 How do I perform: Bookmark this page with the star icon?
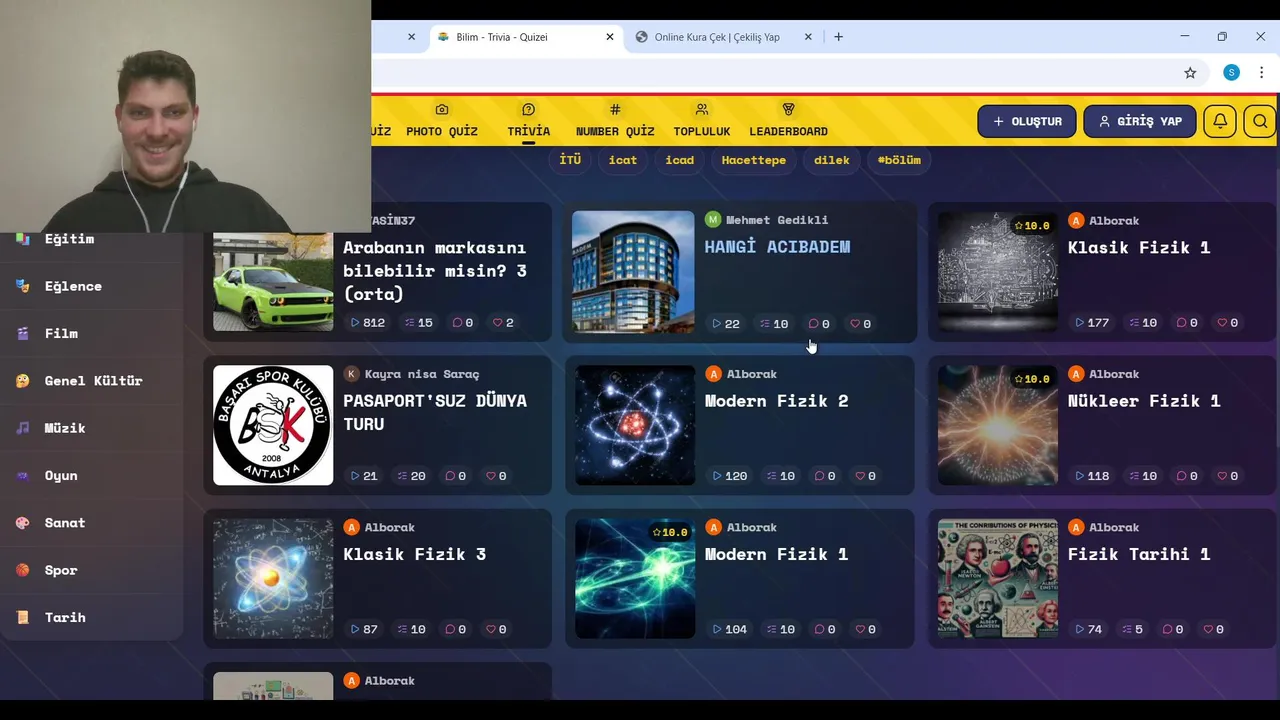click(1190, 73)
